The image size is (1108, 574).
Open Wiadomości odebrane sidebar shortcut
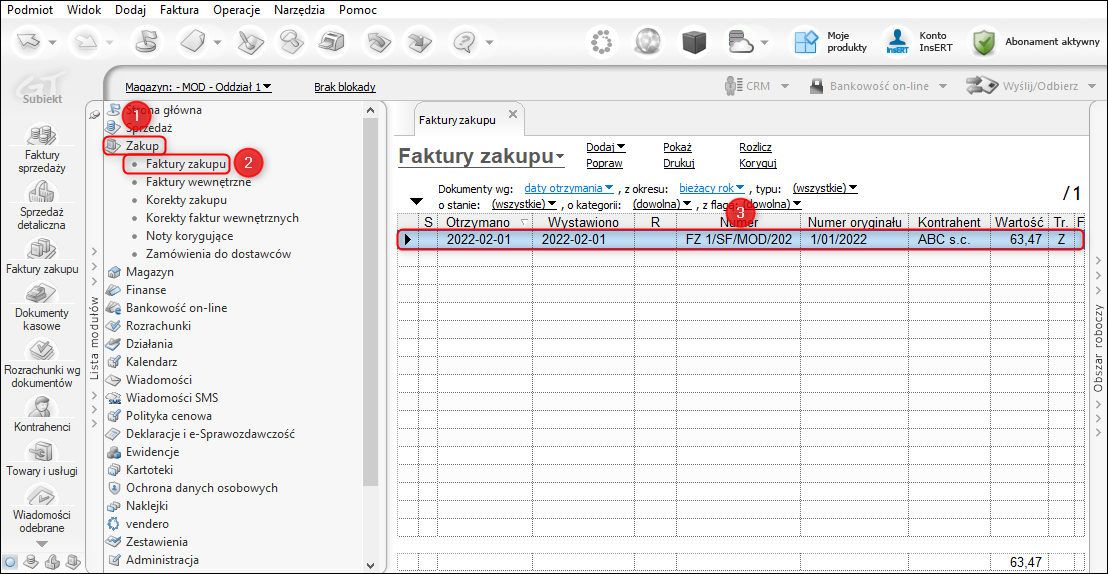pos(42,508)
